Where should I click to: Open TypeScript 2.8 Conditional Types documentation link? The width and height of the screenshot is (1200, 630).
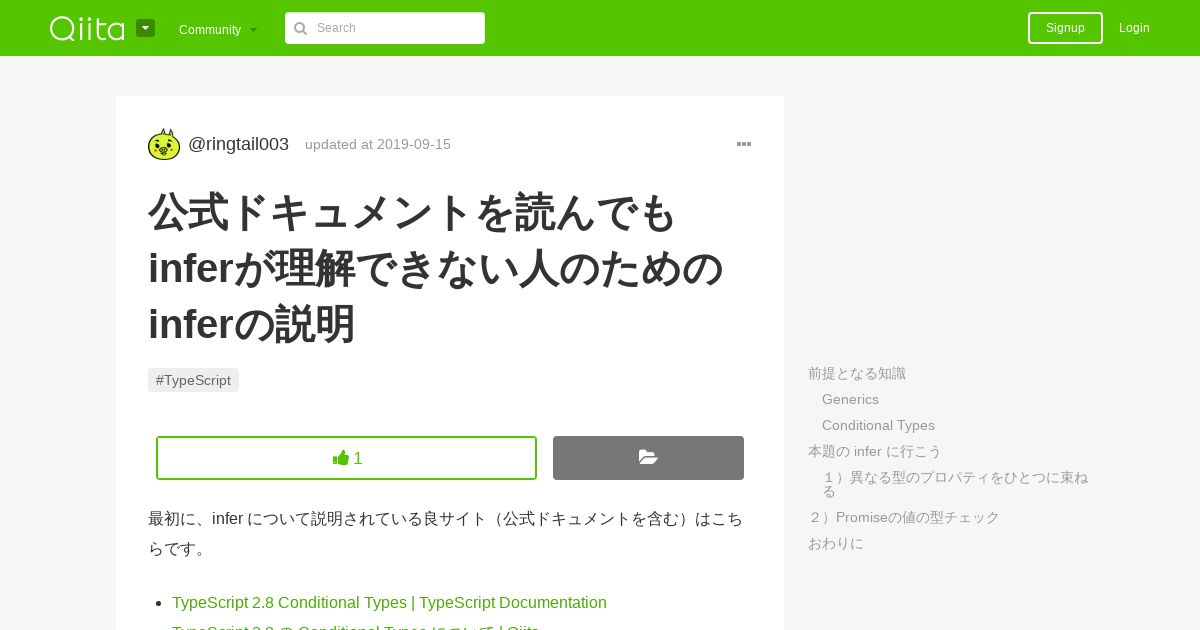(x=389, y=602)
